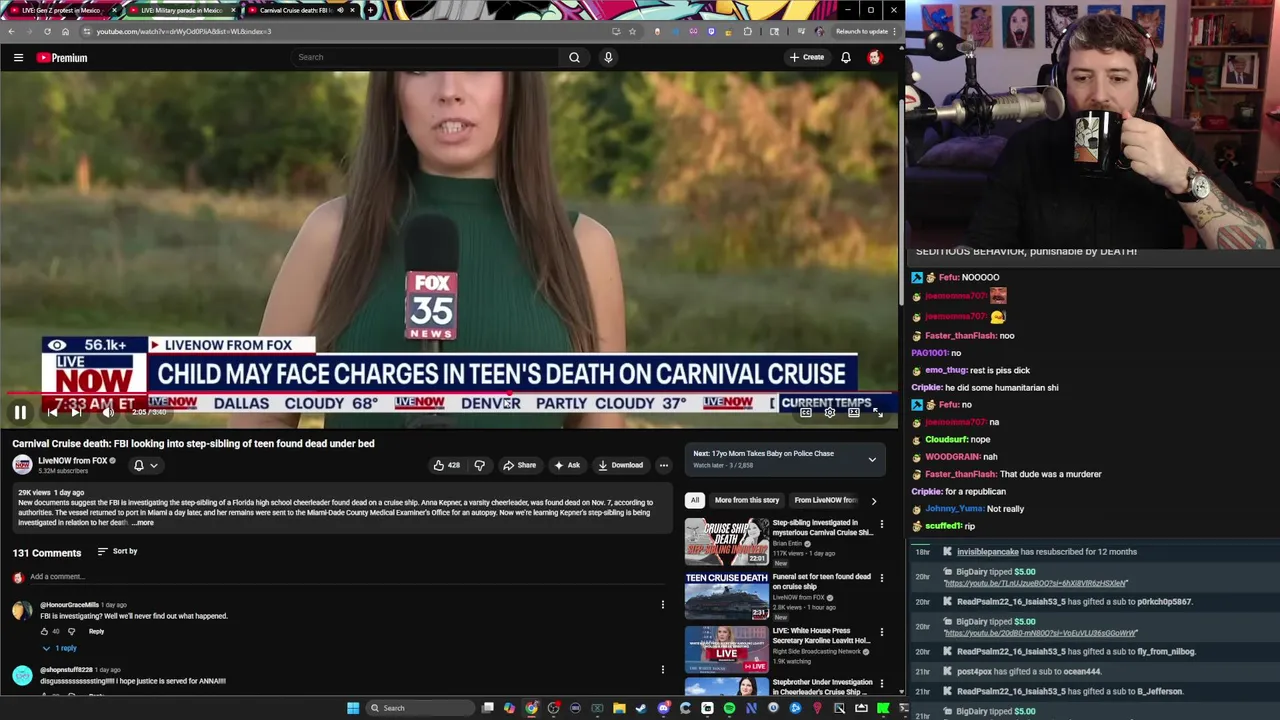Viewport: 1280px width, 720px height.
Task: Open File Explorer from taskbar
Action: (x=619, y=708)
